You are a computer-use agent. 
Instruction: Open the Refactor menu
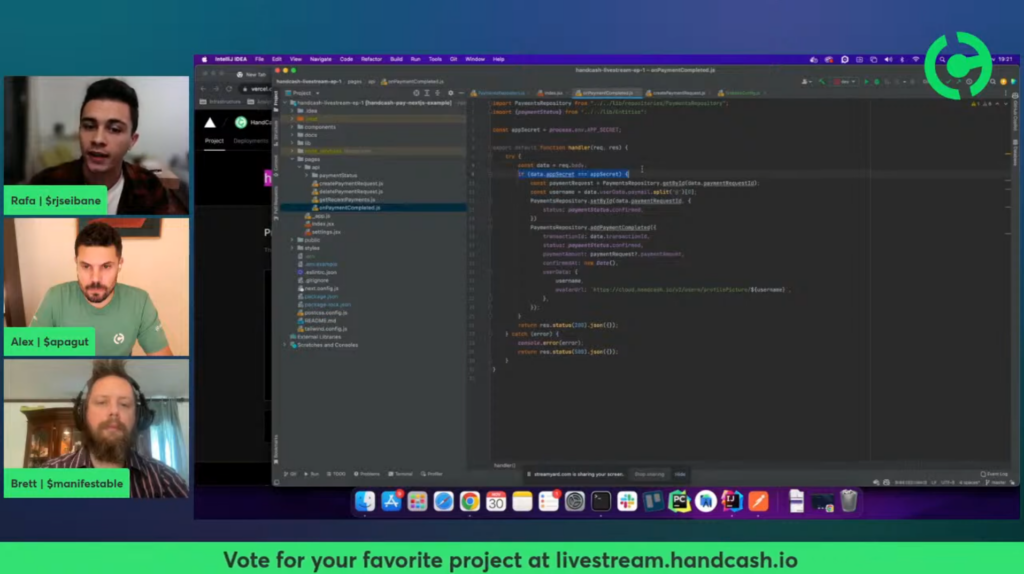[371, 59]
